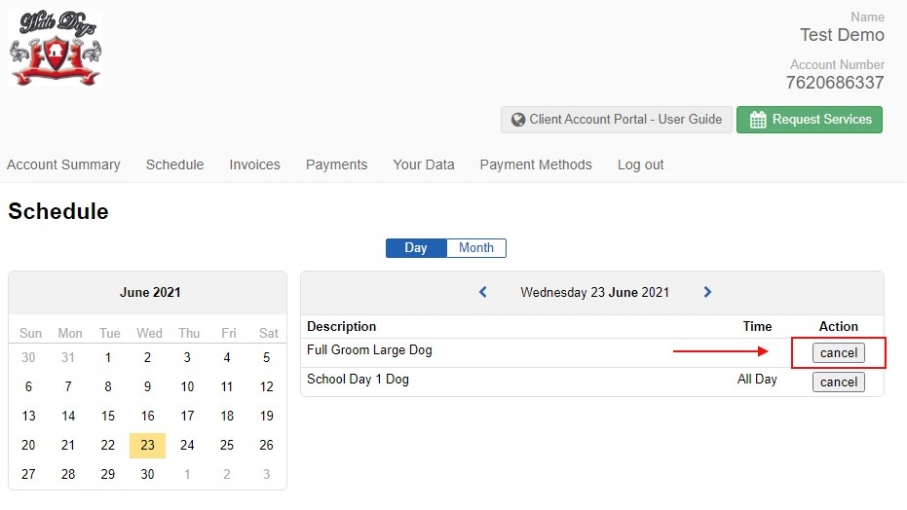Open the Invoices menu item
The width and height of the screenshot is (907, 510).
255,165
